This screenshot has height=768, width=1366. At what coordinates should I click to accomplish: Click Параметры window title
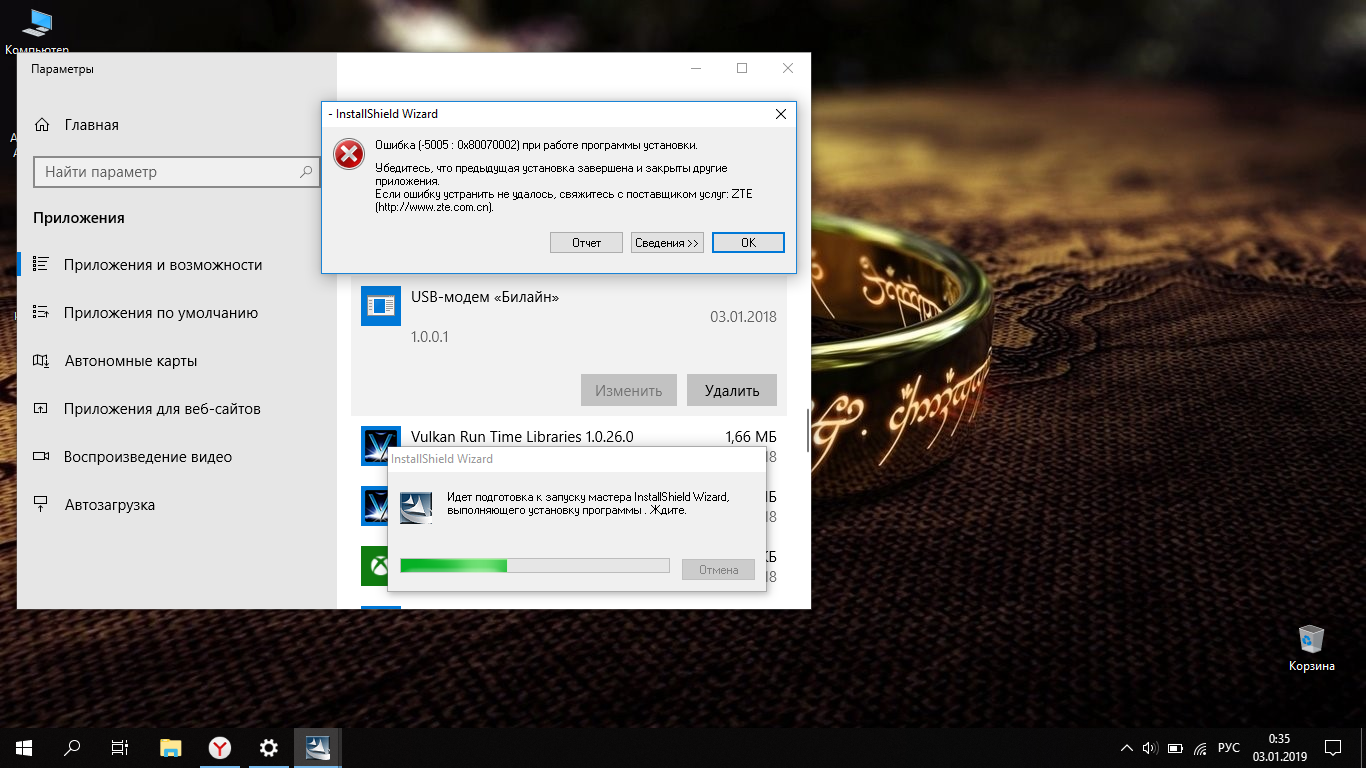62,69
